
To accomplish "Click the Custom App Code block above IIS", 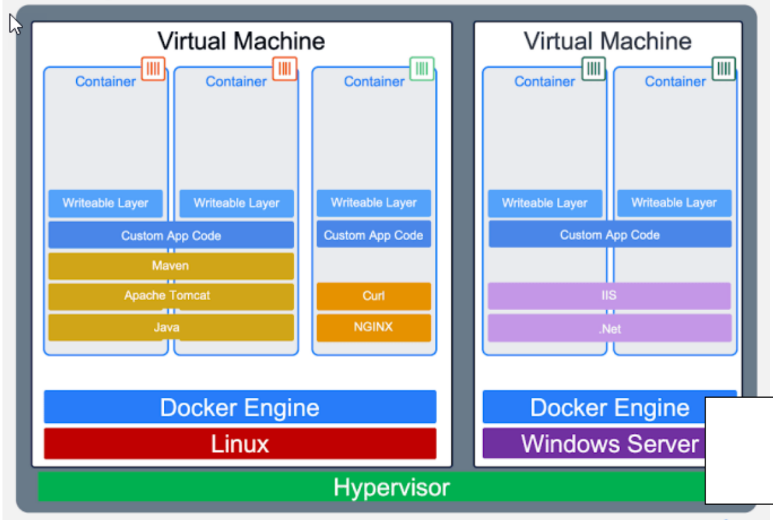I will [610, 235].
